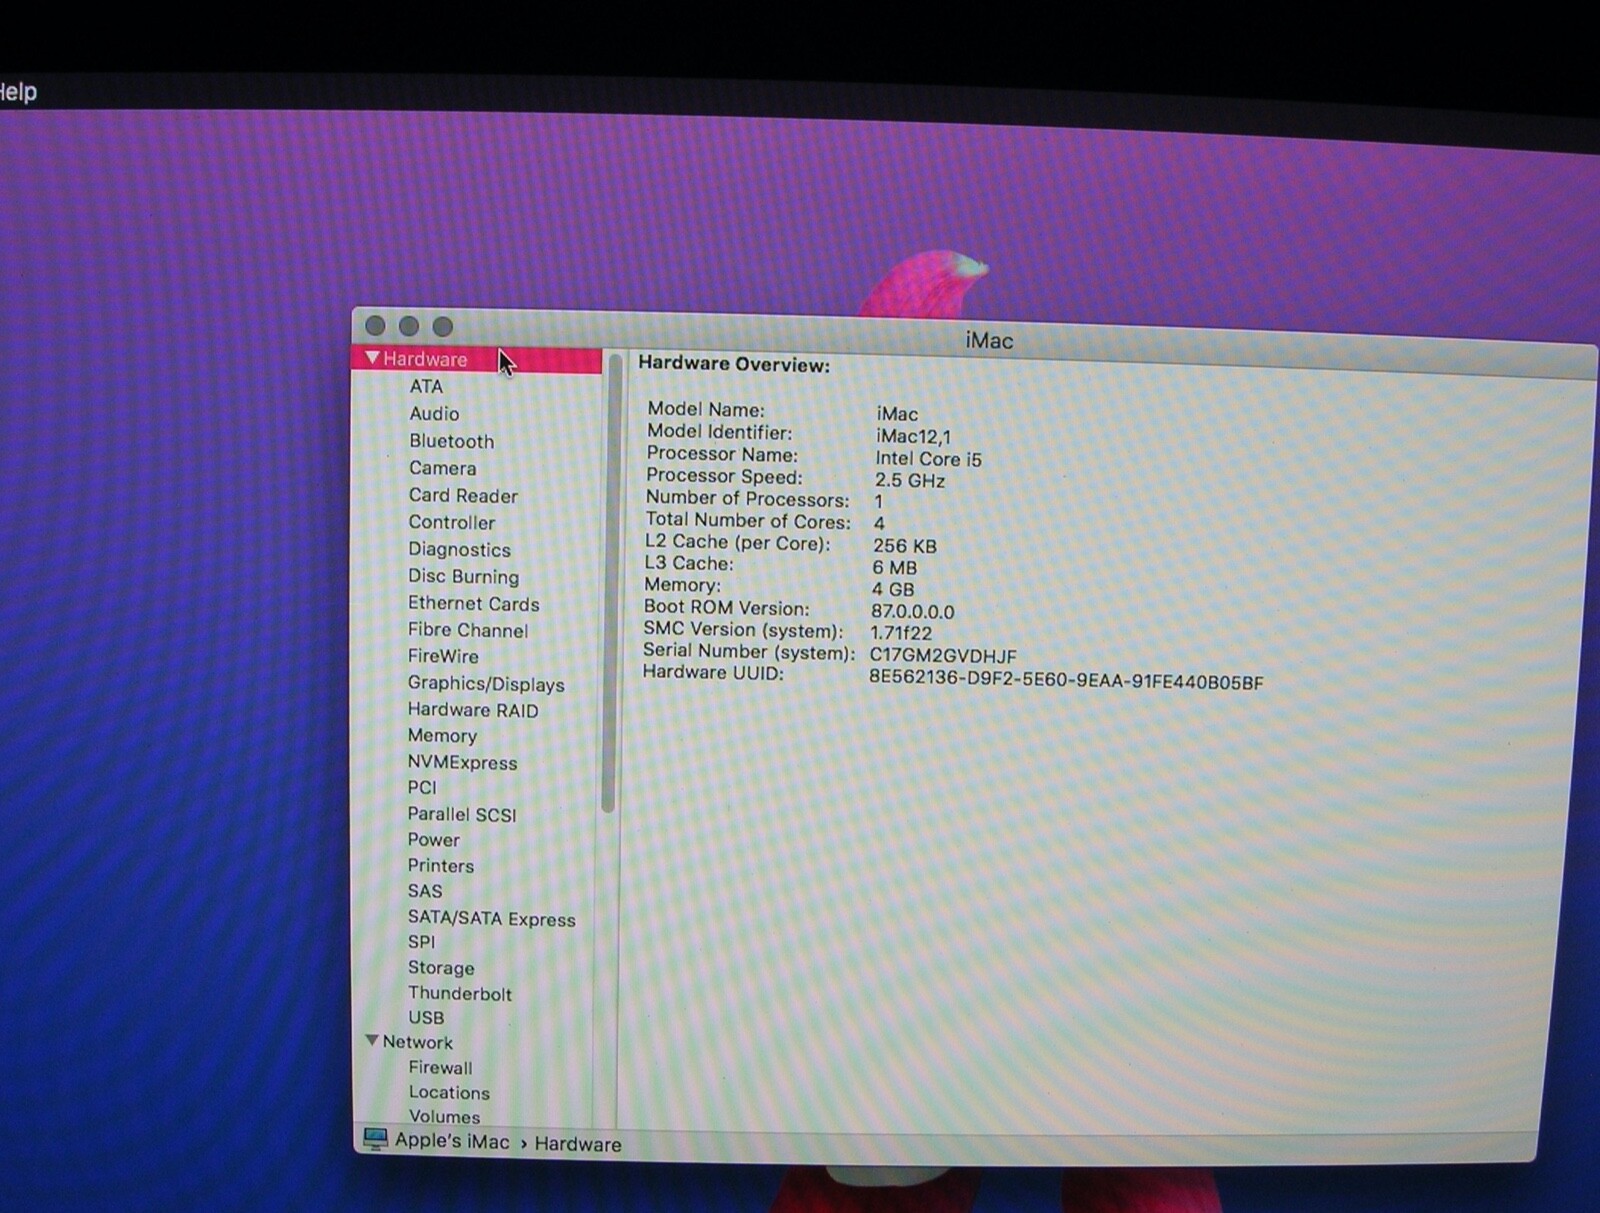Screen dimensions: 1600x1213
Task: Select Controller in the sidebar
Action: 451,522
